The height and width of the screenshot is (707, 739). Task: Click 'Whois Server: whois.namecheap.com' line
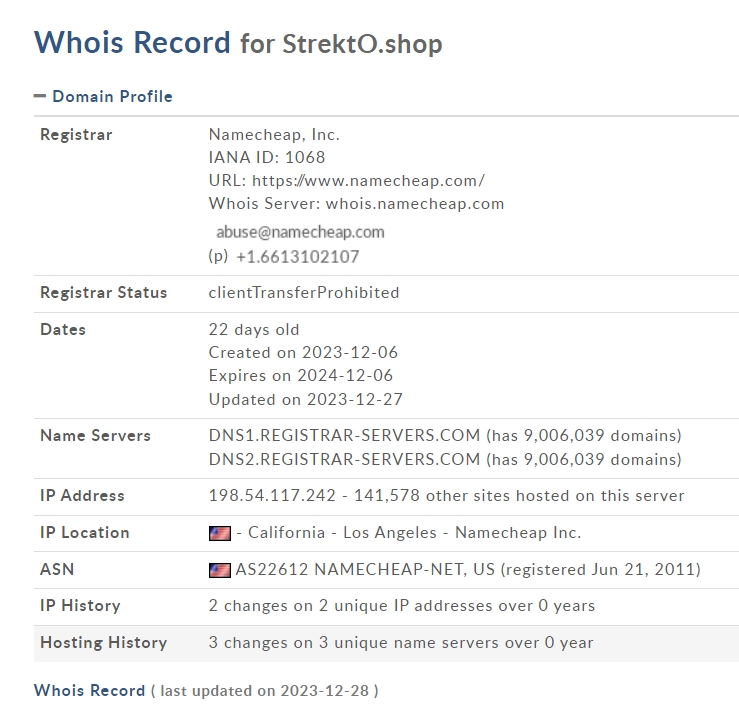[x=356, y=204]
